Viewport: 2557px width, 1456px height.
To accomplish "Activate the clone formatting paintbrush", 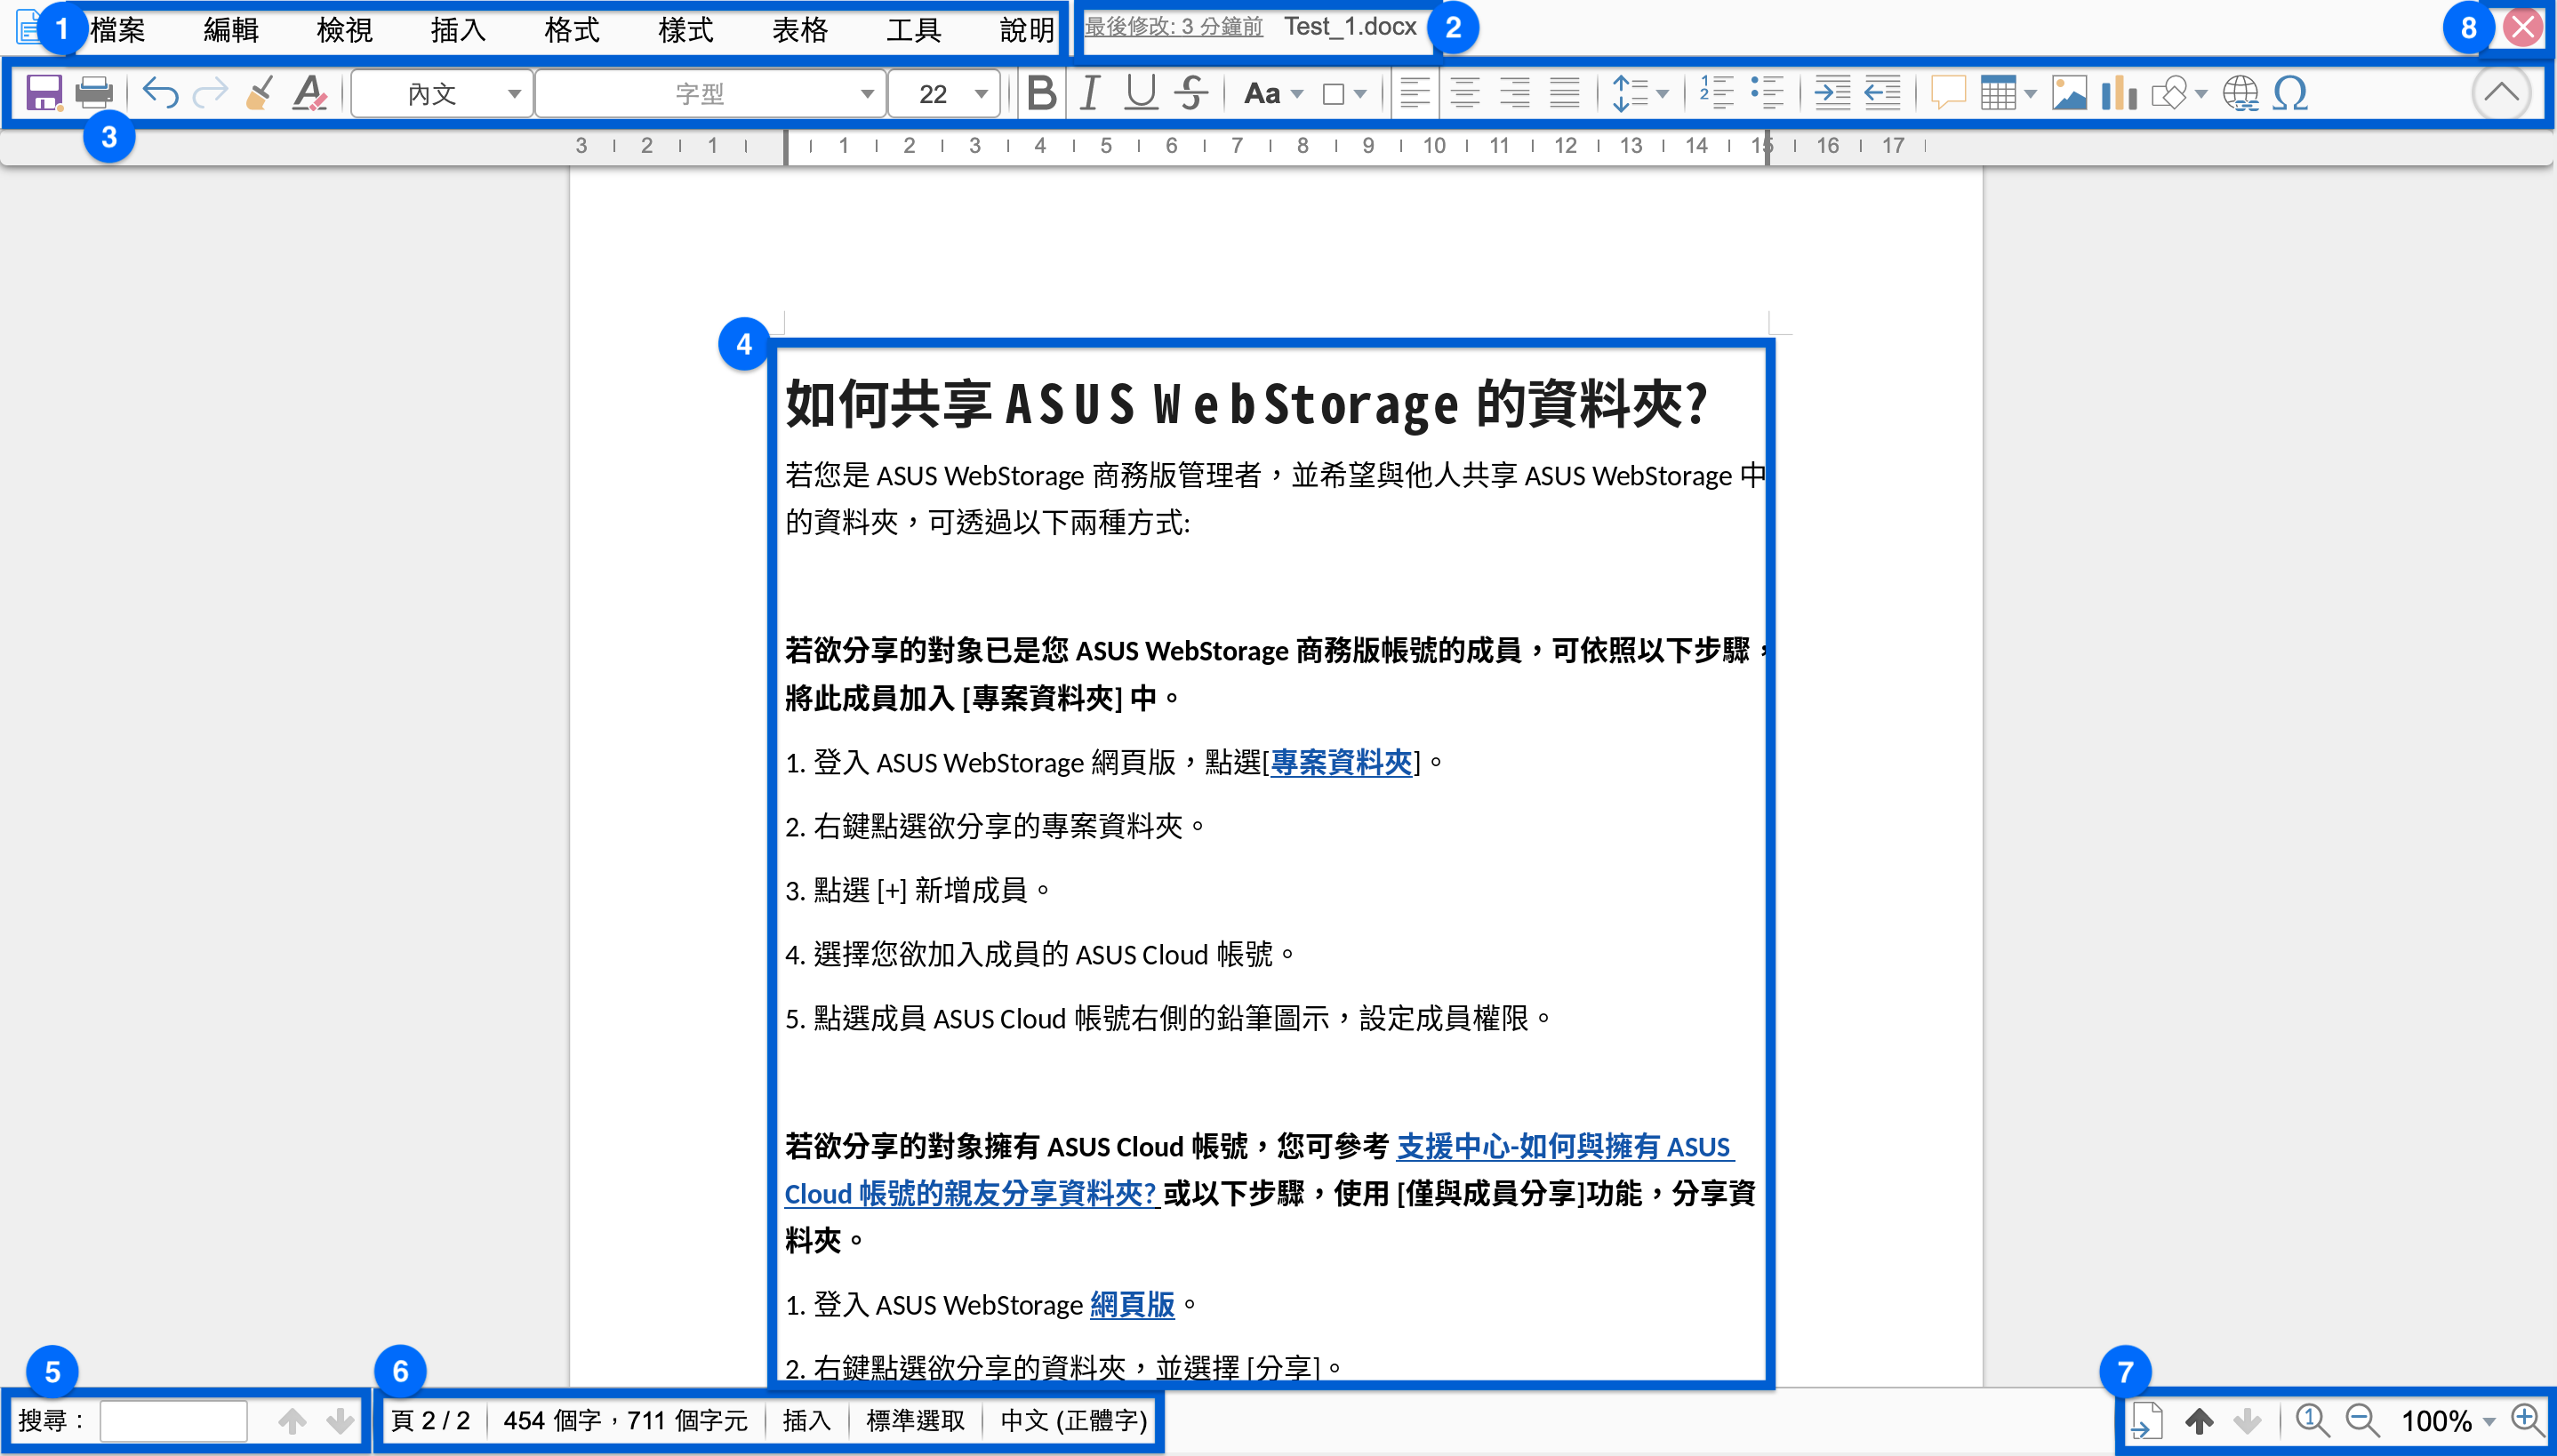I will click(x=259, y=93).
